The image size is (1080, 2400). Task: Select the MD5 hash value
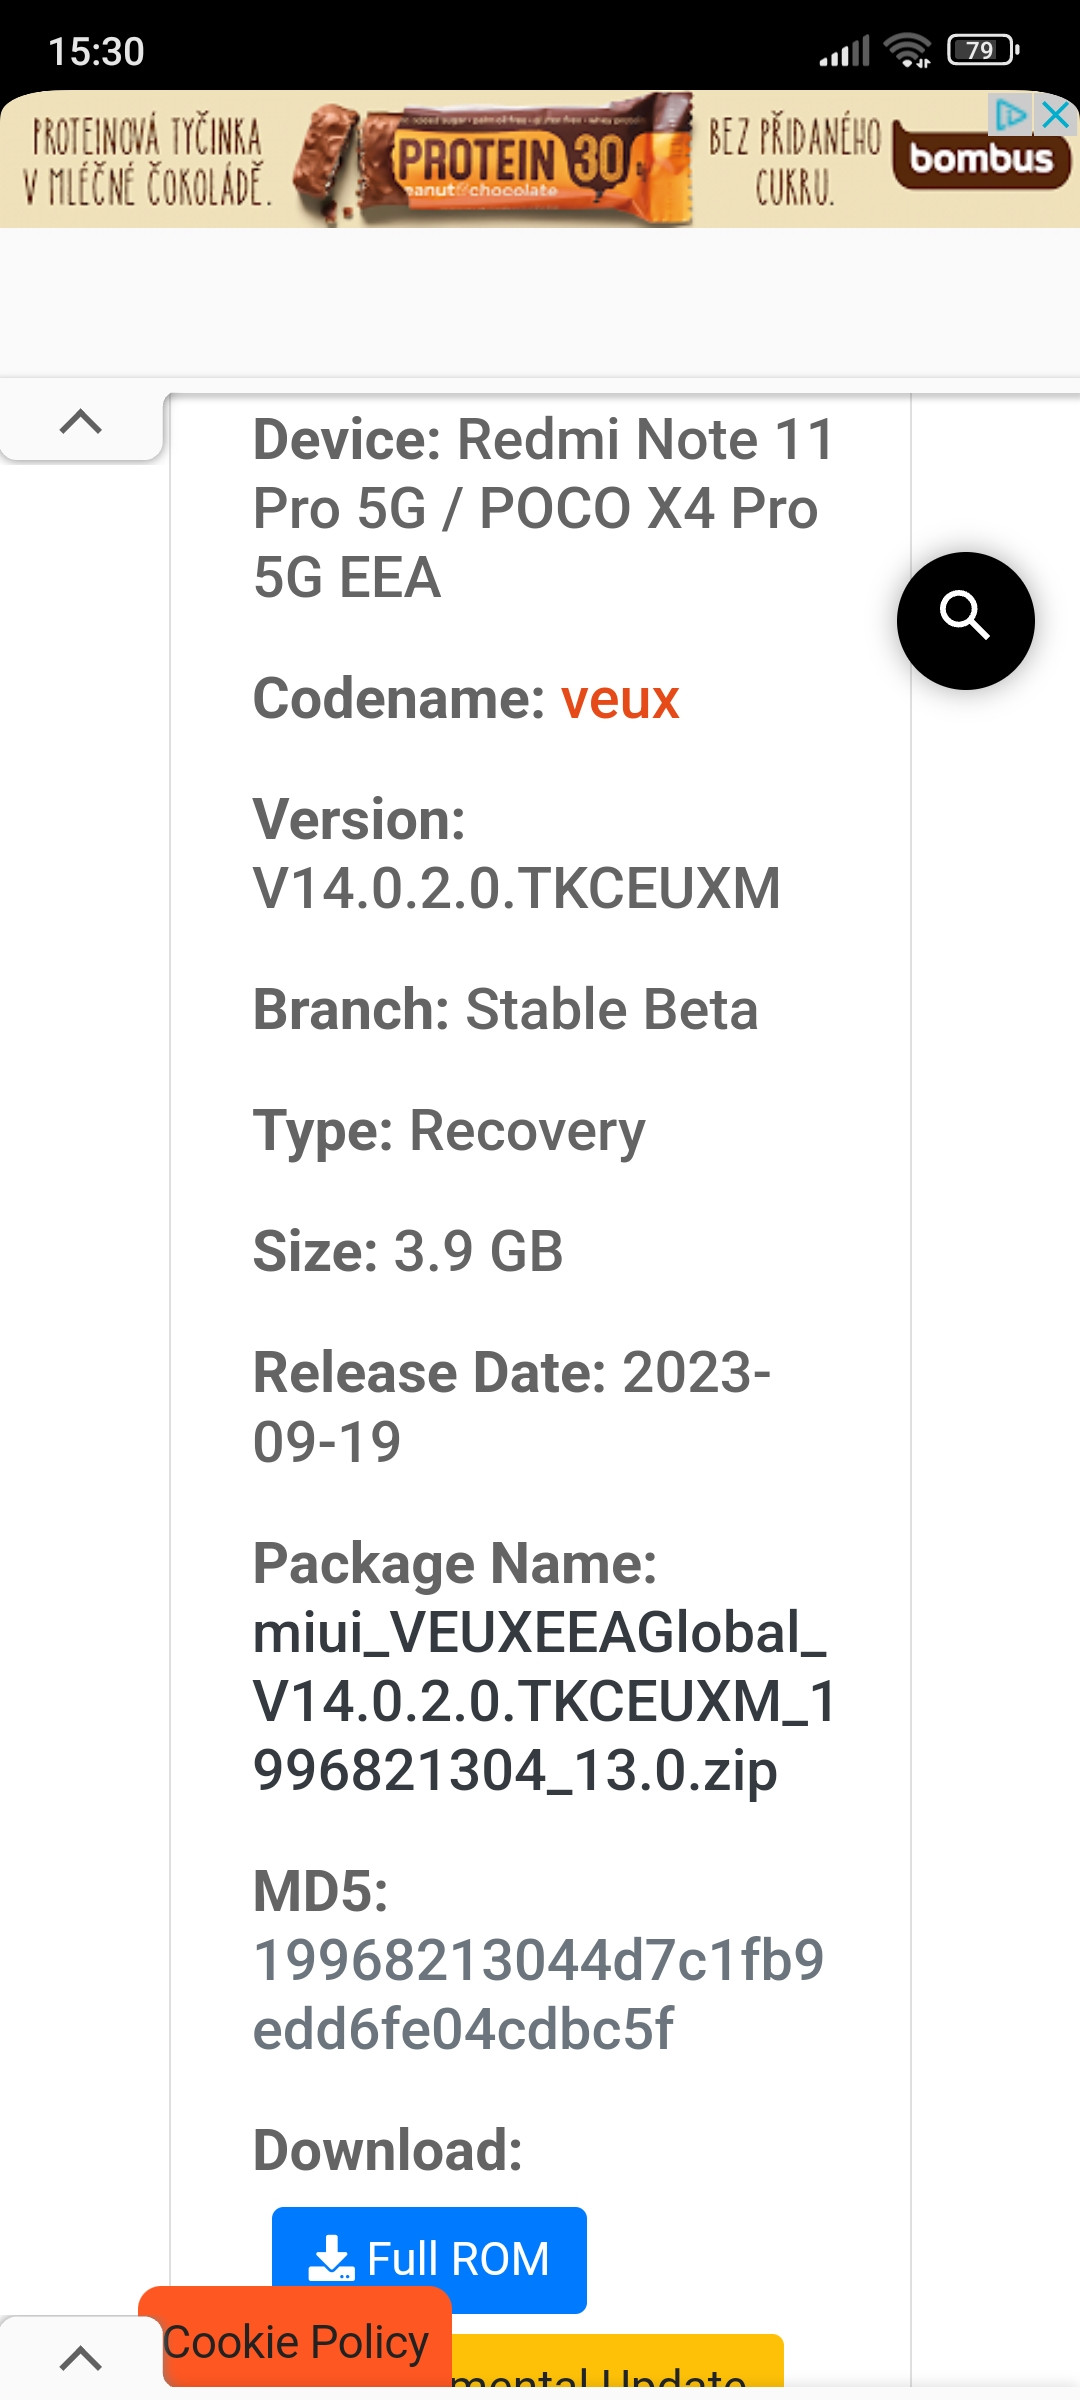[x=538, y=1994]
